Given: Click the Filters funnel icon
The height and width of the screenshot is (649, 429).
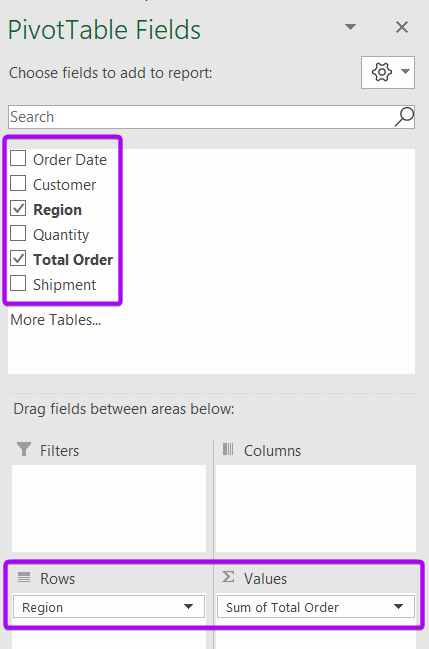Looking at the screenshot, I should pos(24,449).
